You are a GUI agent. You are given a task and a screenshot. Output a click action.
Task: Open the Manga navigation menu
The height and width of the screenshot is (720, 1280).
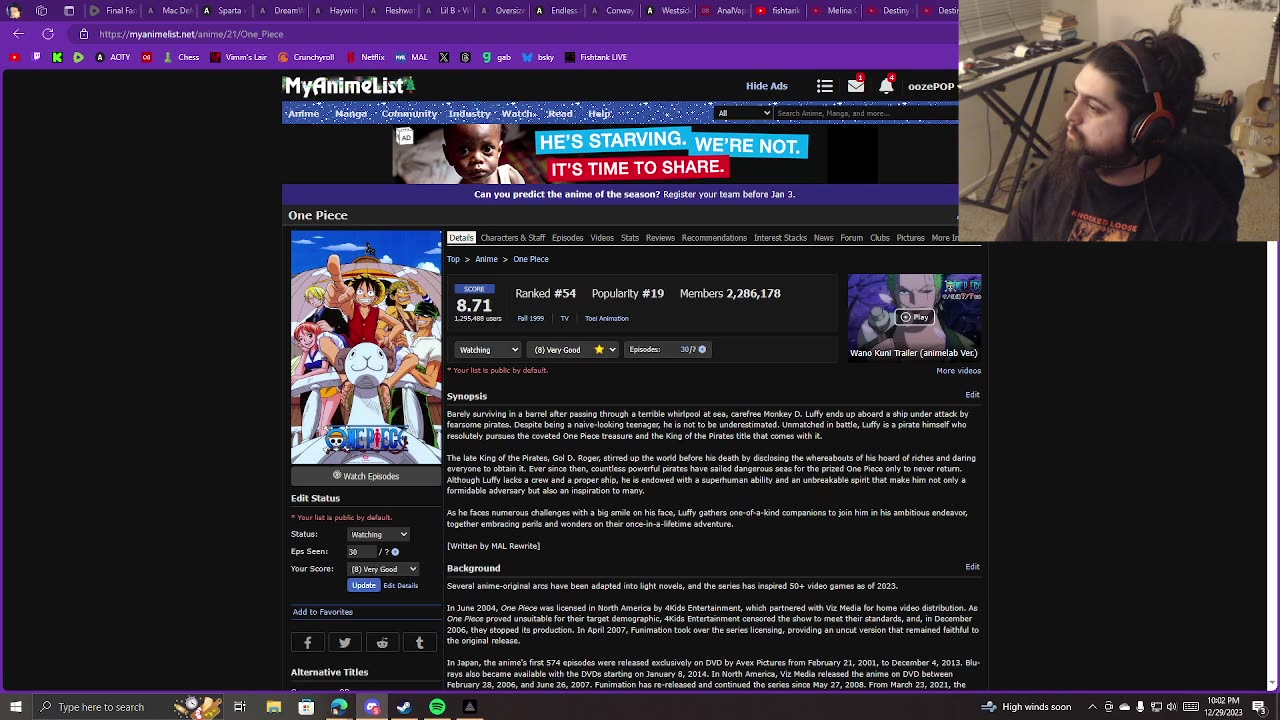click(351, 114)
